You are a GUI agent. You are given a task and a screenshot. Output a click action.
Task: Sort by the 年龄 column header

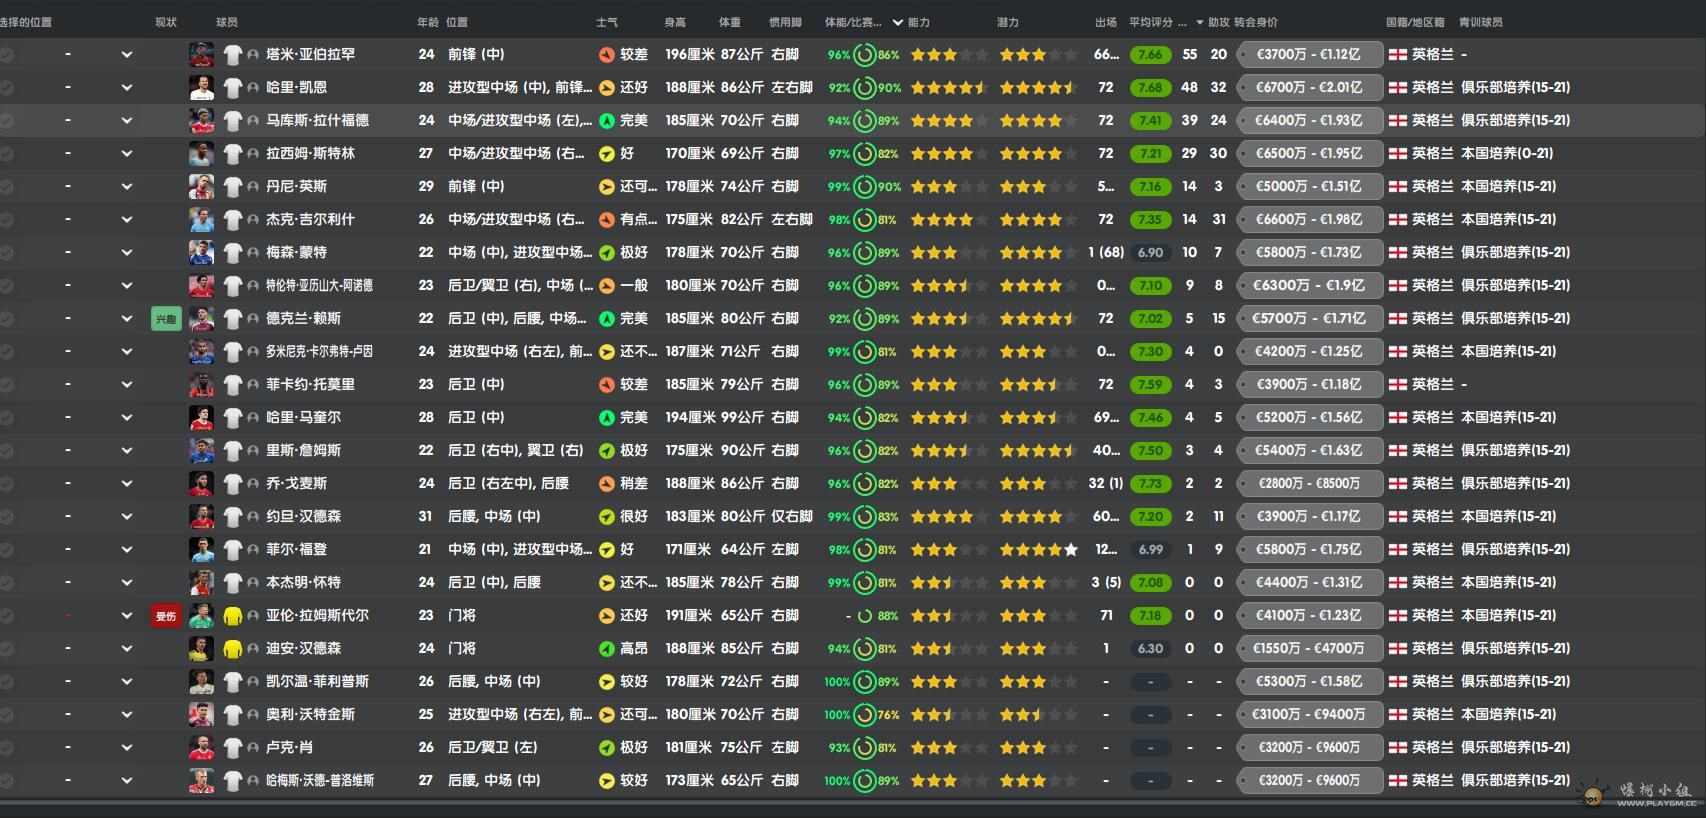[x=427, y=22]
